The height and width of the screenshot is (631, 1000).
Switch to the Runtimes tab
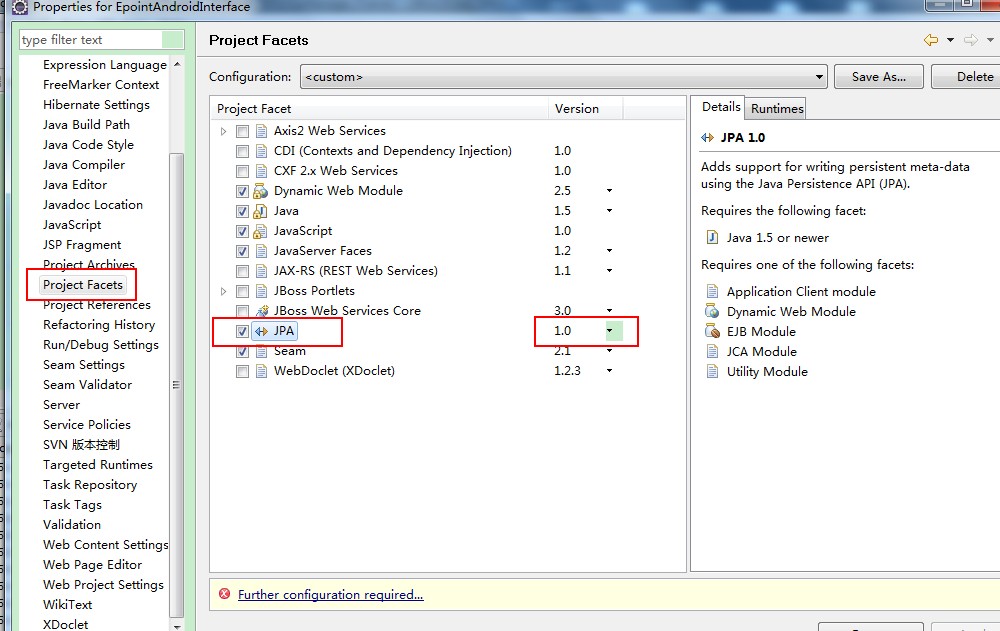coord(777,108)
